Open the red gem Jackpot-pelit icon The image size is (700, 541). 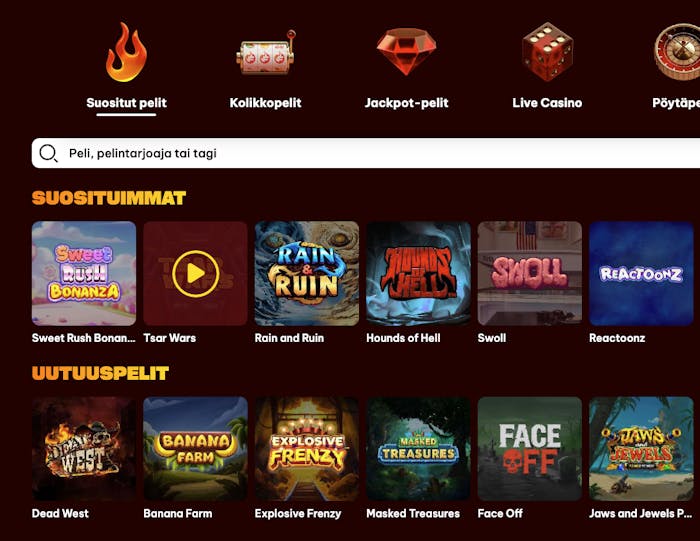click(406, 52)
